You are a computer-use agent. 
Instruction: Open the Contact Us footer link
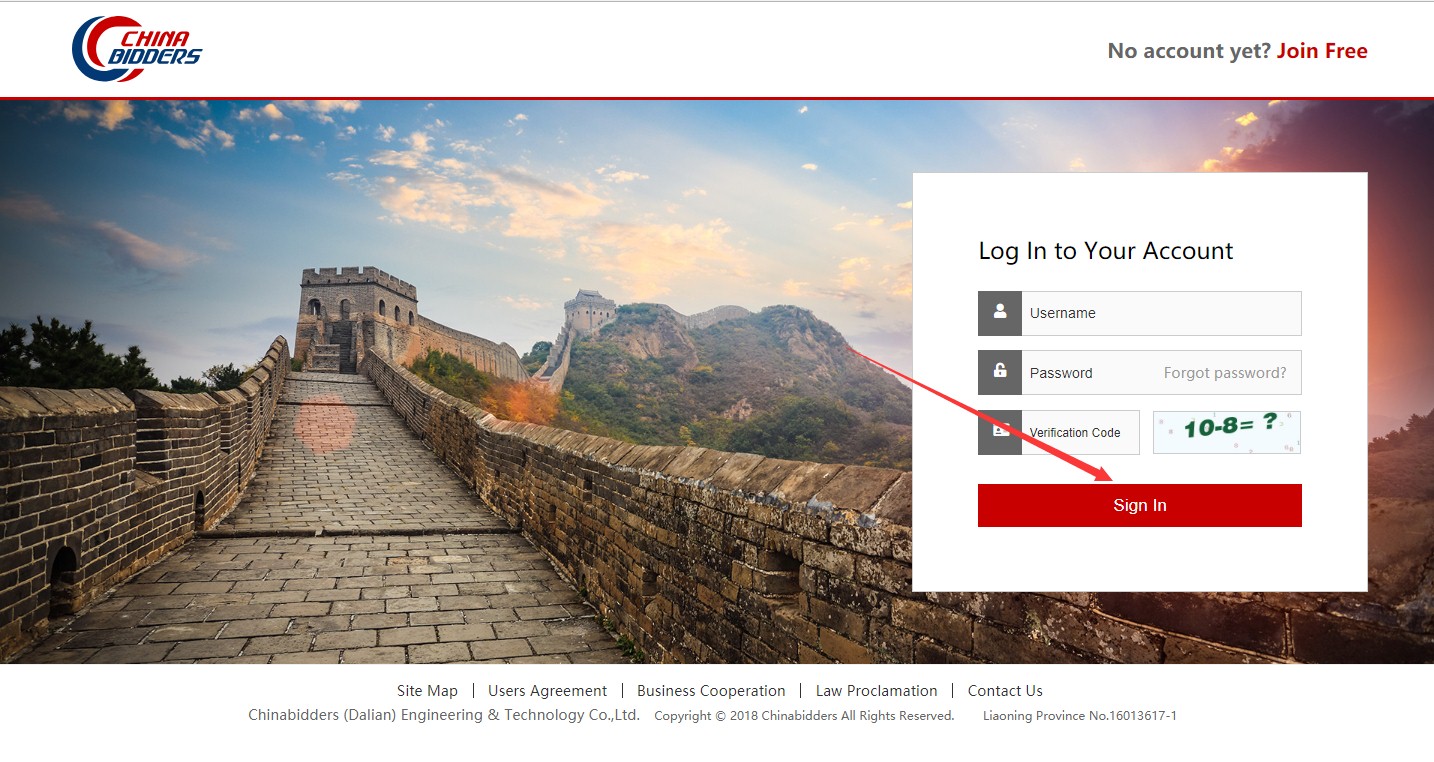1005,690
